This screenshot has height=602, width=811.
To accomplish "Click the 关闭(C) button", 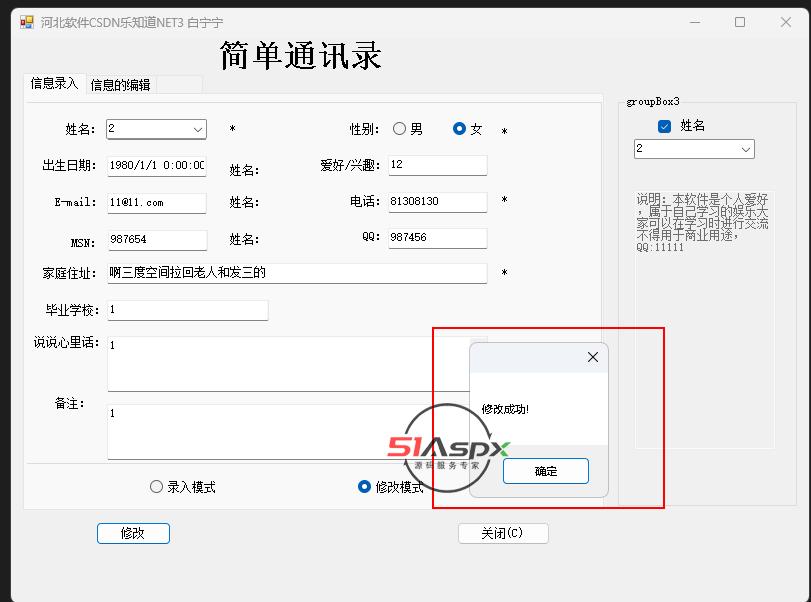I will [x=502, y=533].
